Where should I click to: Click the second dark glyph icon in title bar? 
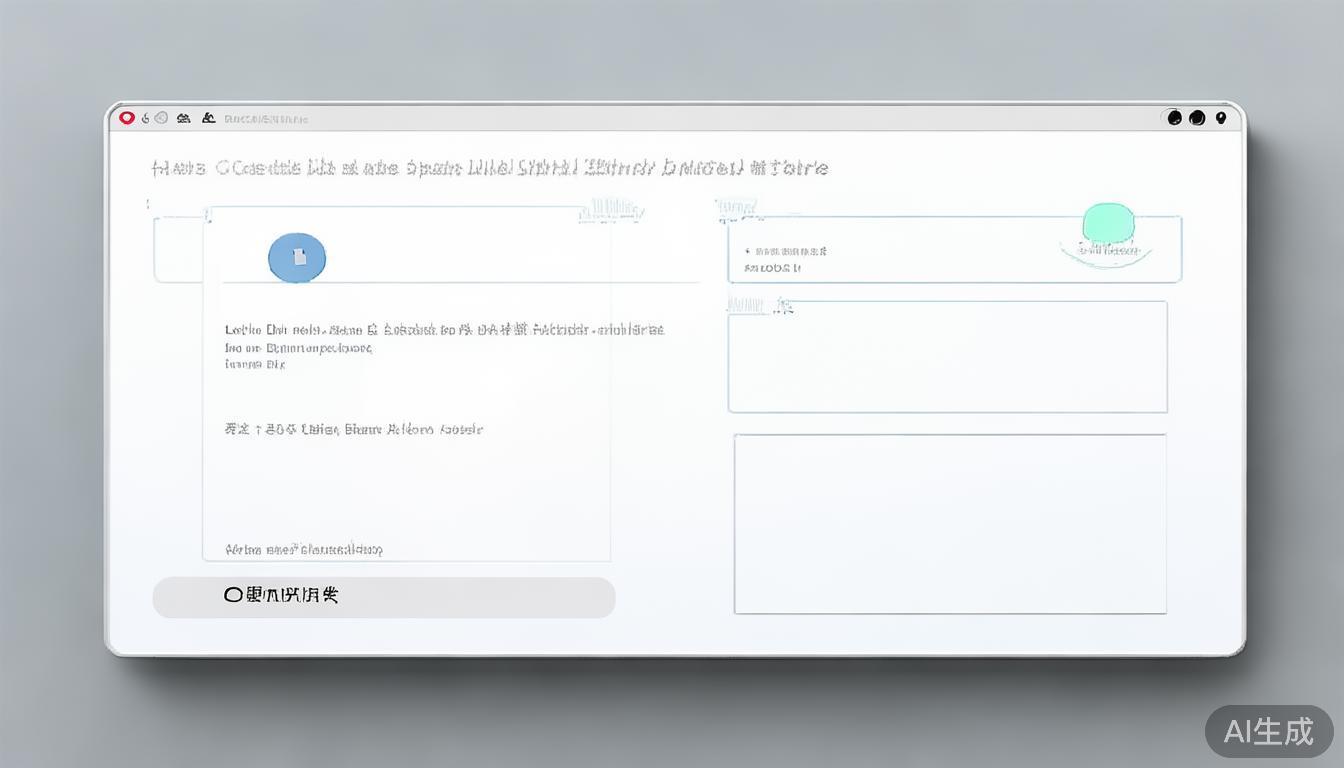click(208, 118)
